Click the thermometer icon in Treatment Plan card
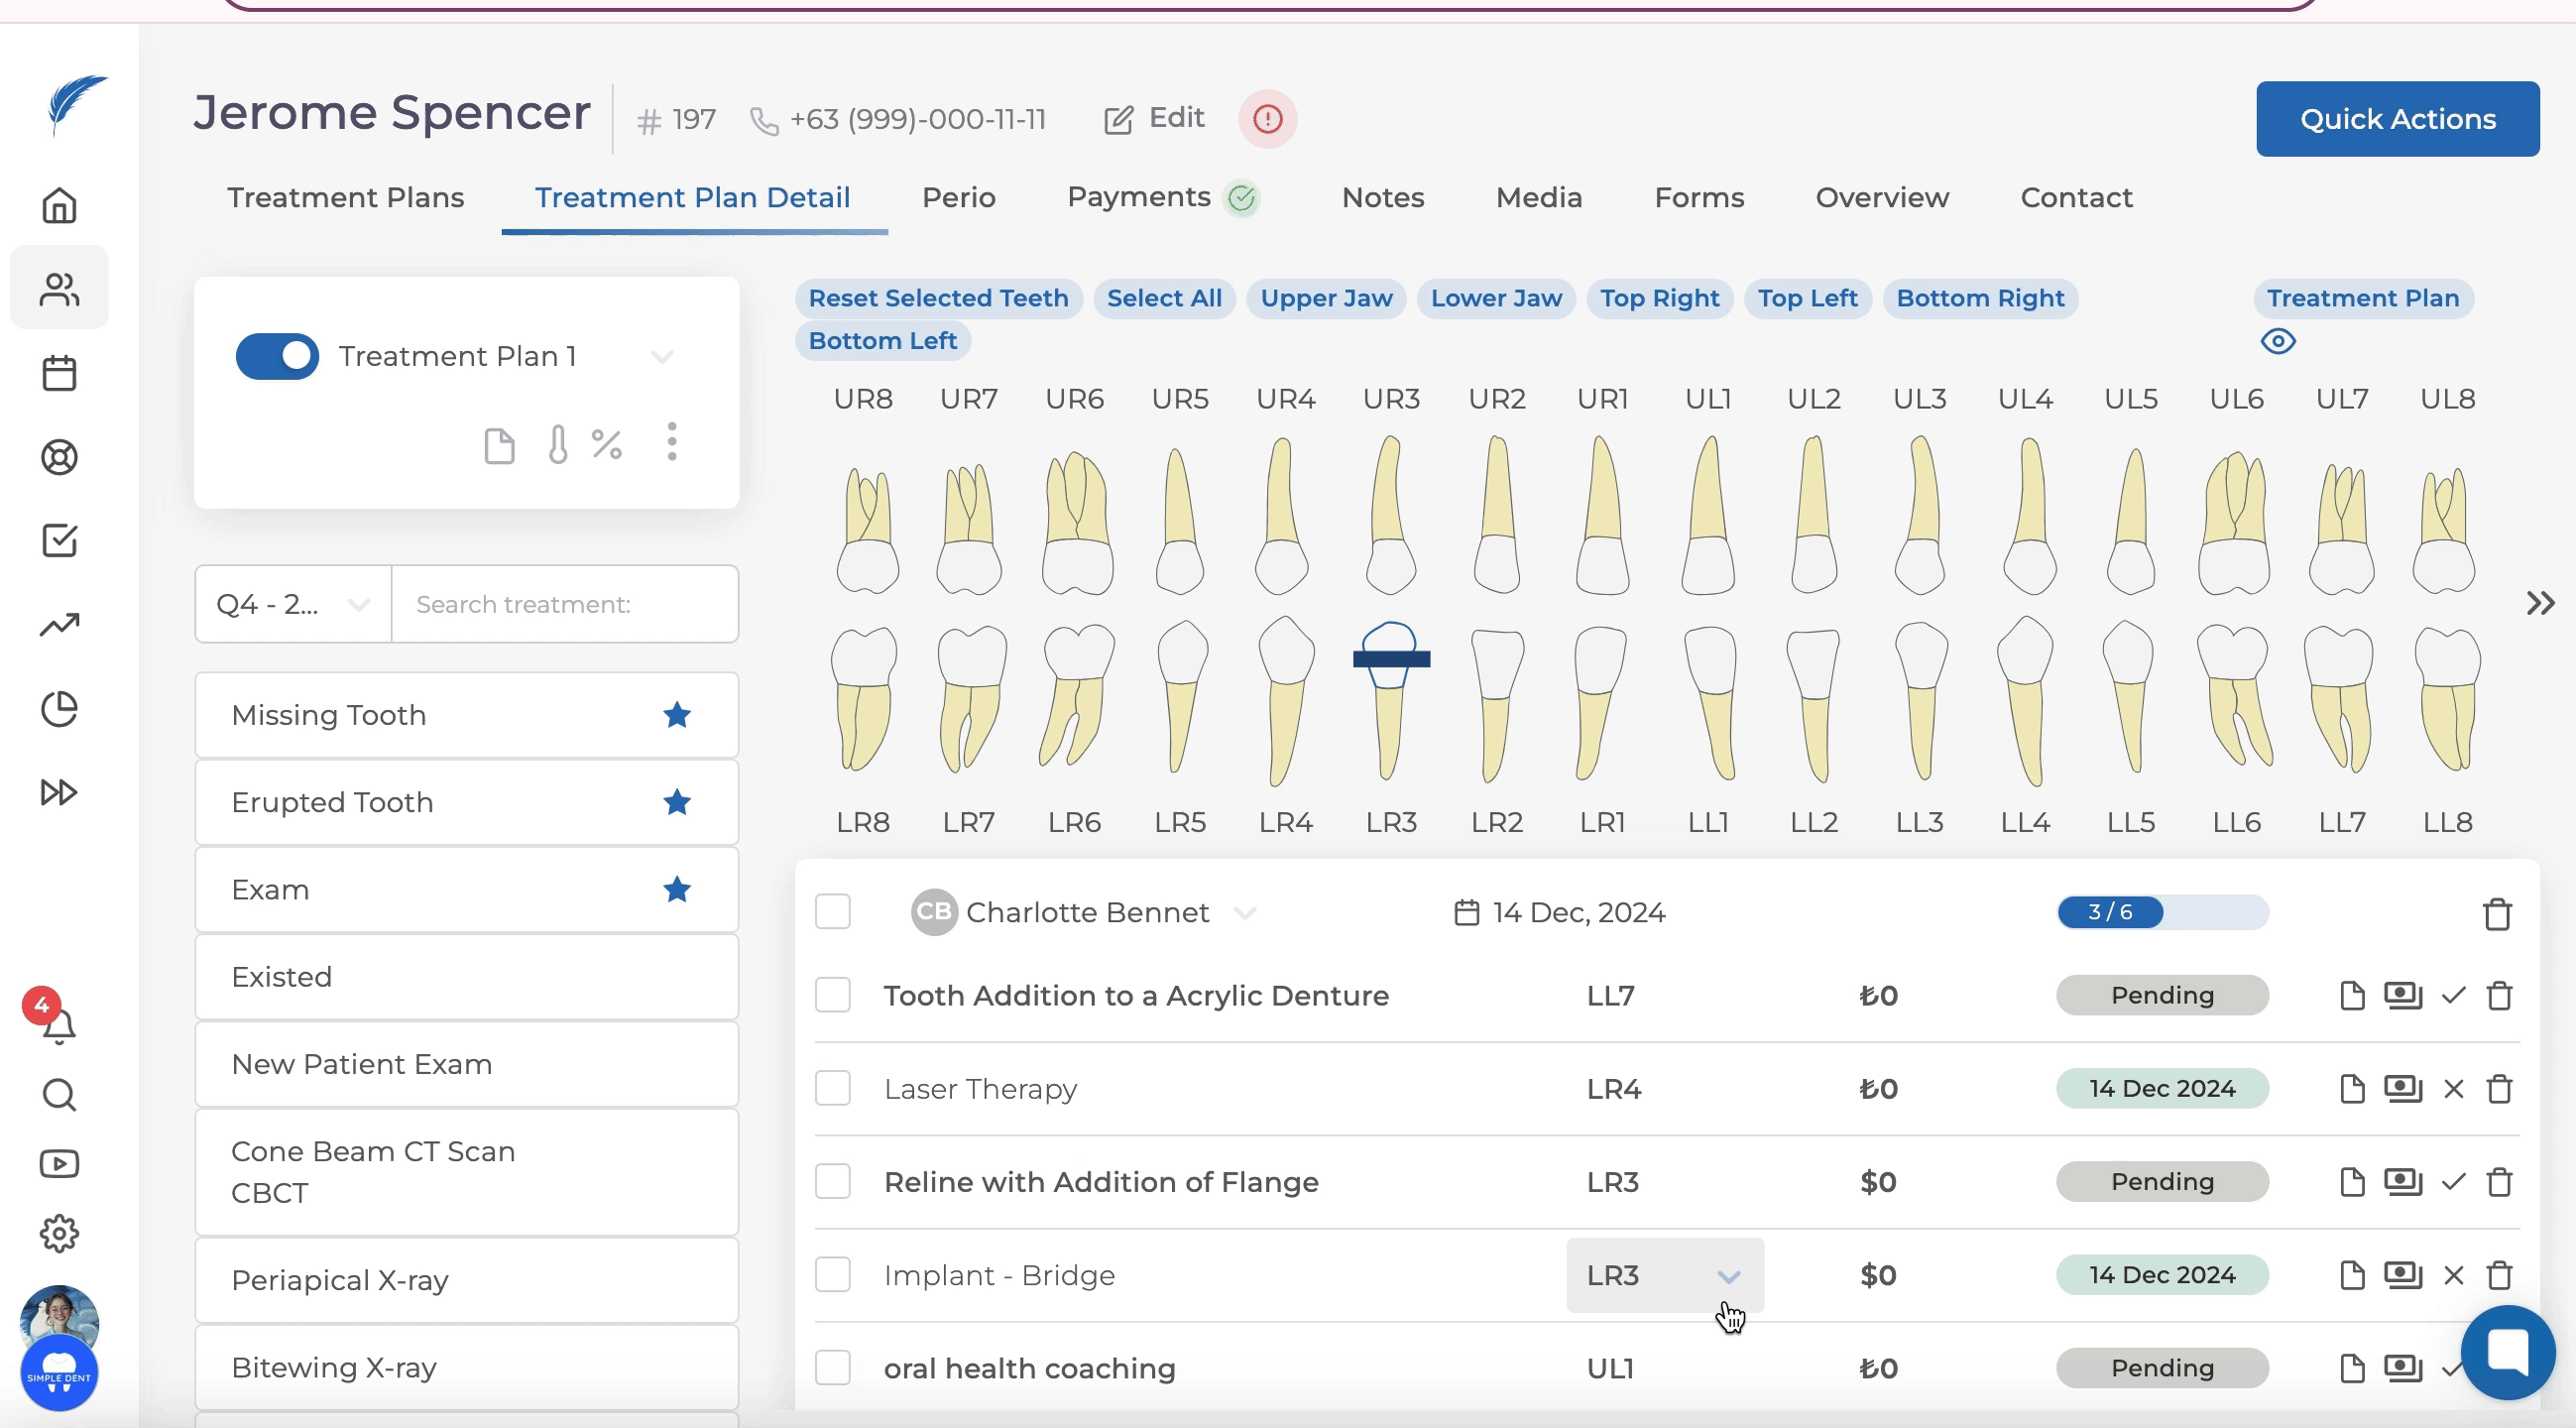 [557, 444]
